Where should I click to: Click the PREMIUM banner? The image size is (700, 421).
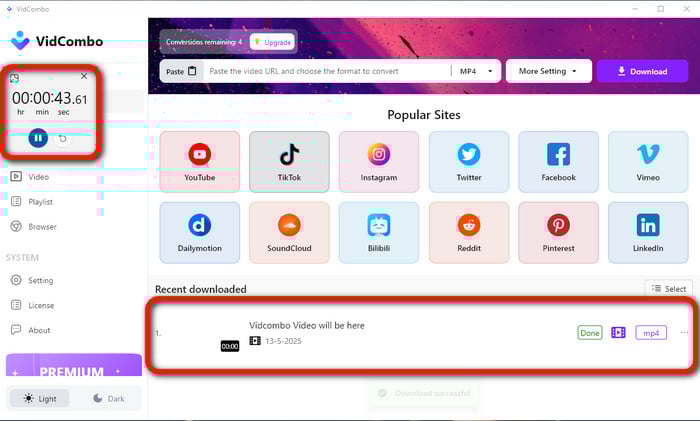click(74, 365)
